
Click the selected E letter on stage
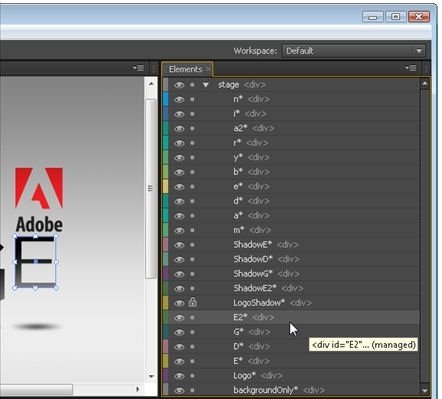pos(35,262)
